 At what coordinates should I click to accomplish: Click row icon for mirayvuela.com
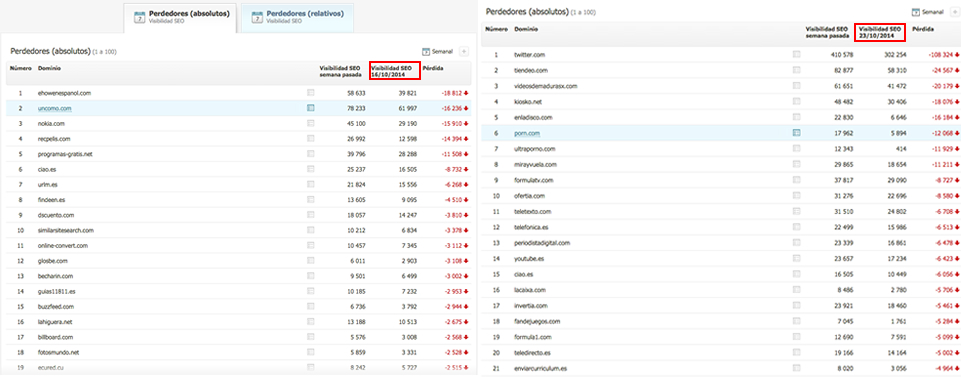[x=796, y=164]
